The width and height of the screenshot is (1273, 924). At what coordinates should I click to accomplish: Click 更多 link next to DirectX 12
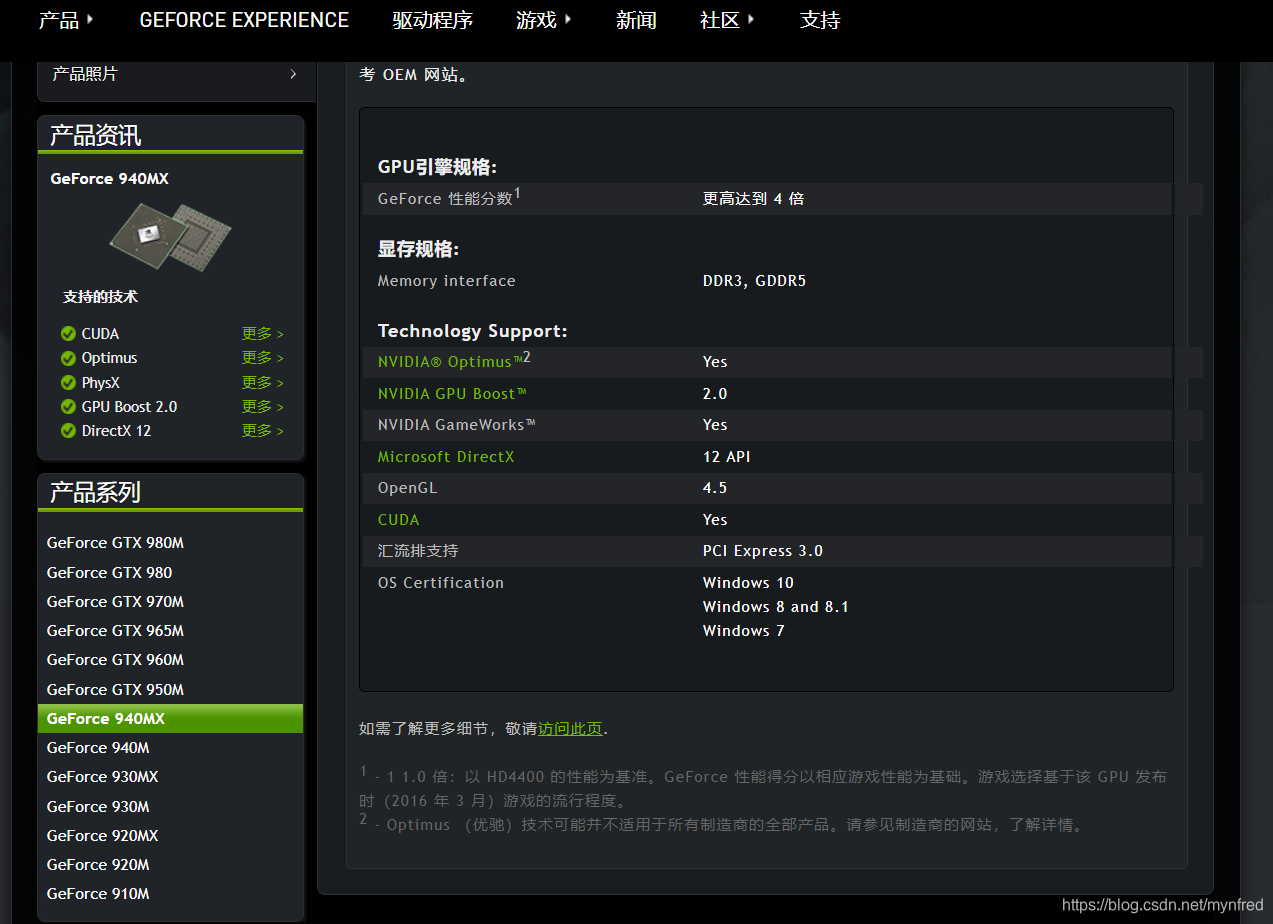tap(263, 431)
